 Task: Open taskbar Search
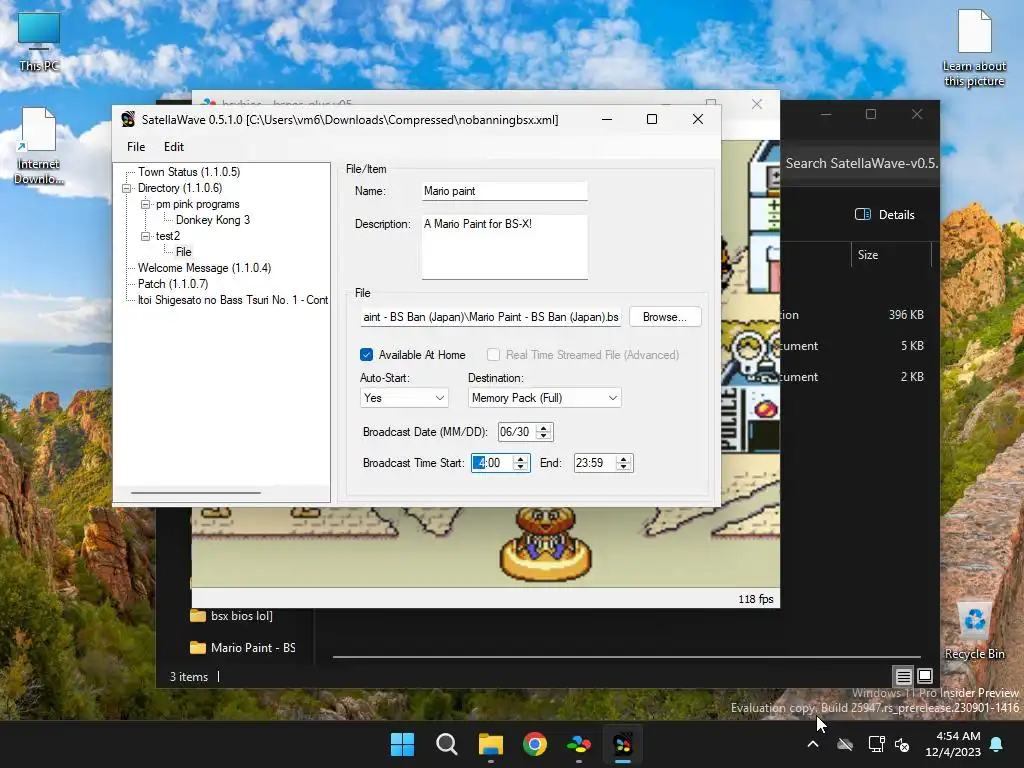(x=447, y=744)
